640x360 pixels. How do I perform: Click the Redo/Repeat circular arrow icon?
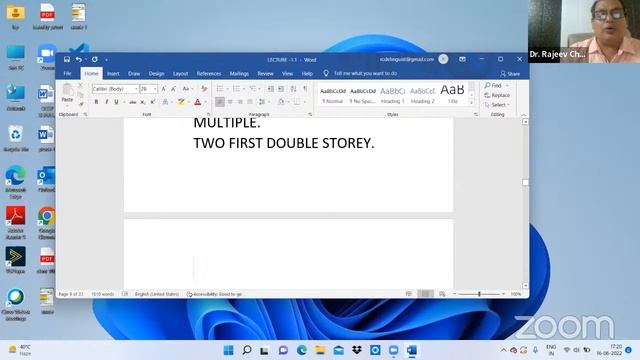[x=95, y=59]
